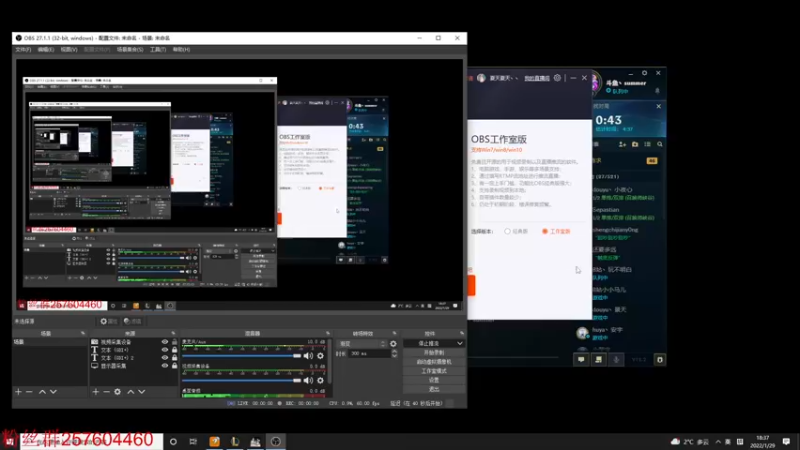
Task: Open the settings gear in the installer title bar
Action: click(x=557, y=78)
